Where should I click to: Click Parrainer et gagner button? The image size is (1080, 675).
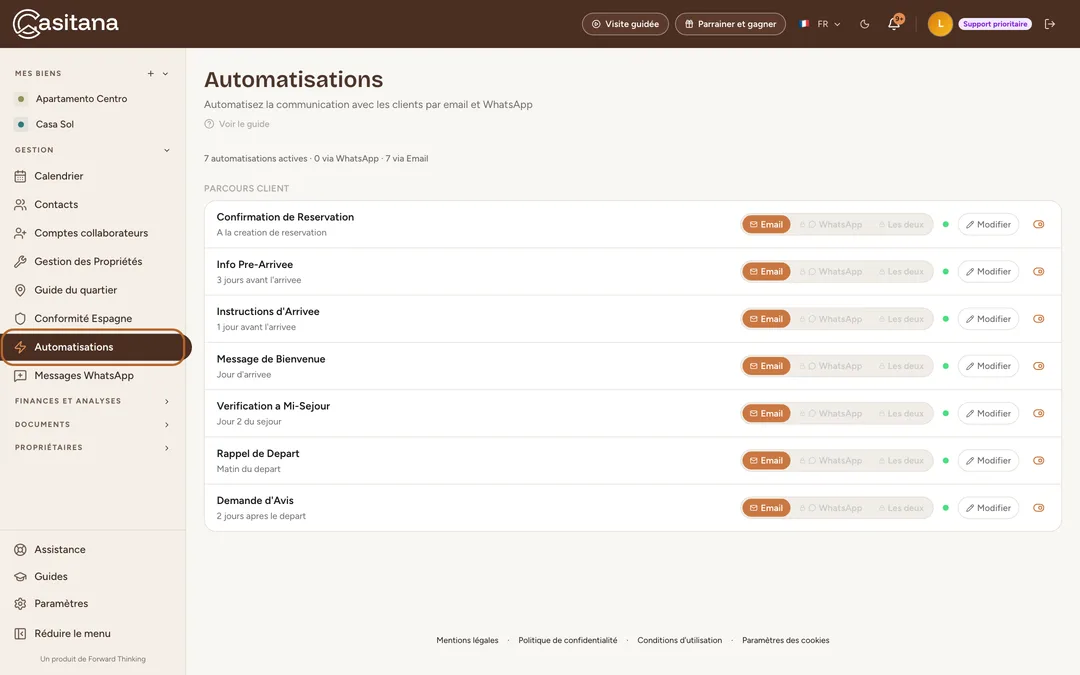730,24
